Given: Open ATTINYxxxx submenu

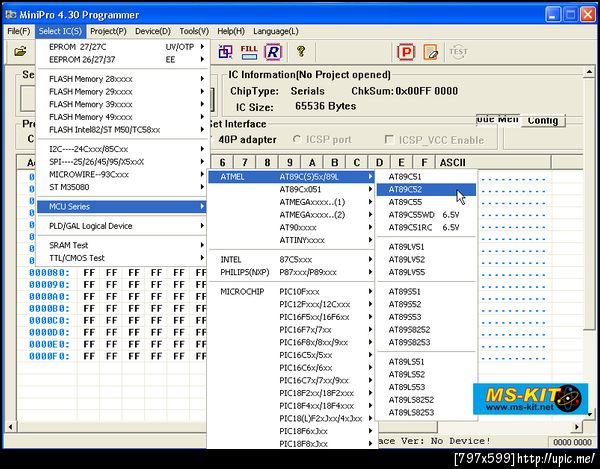Looking at the screenshot, I should 291,240.
